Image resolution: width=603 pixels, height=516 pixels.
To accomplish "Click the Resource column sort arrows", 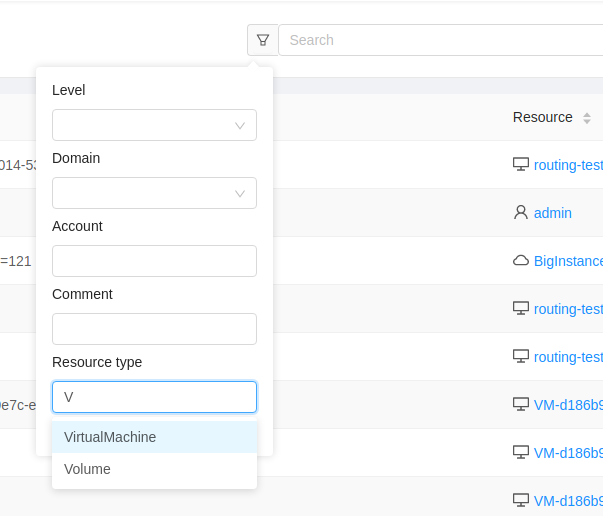I will tap(586, 118).
